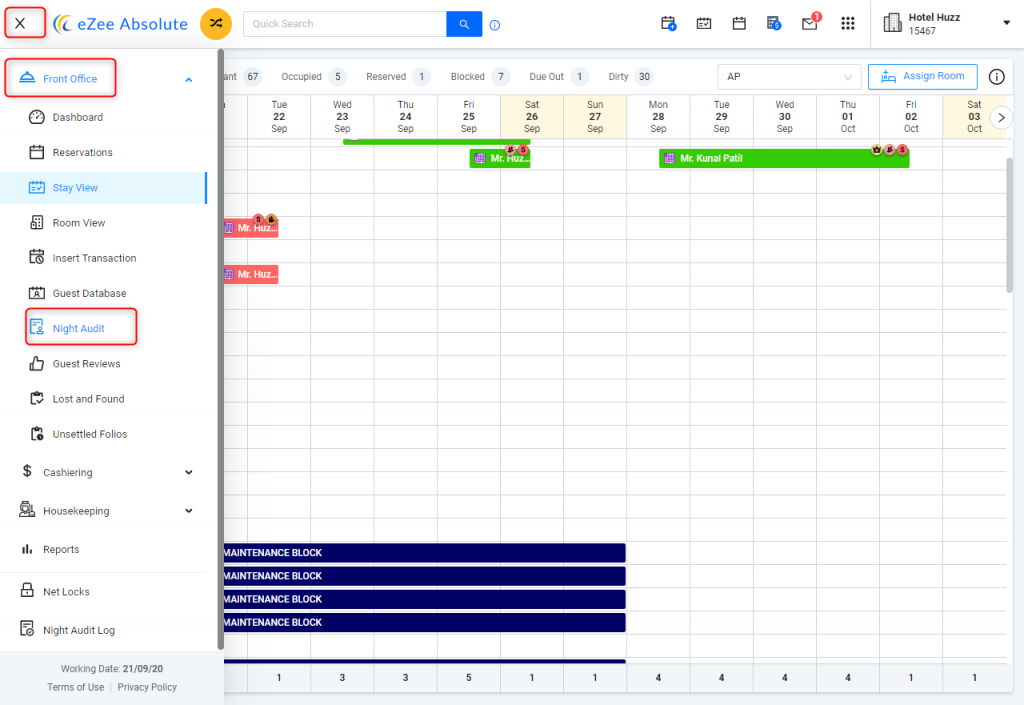The height and width of the screenshot is (705, 1024).
Task: Select Stay View in sidebar
Action: (103, 188)
